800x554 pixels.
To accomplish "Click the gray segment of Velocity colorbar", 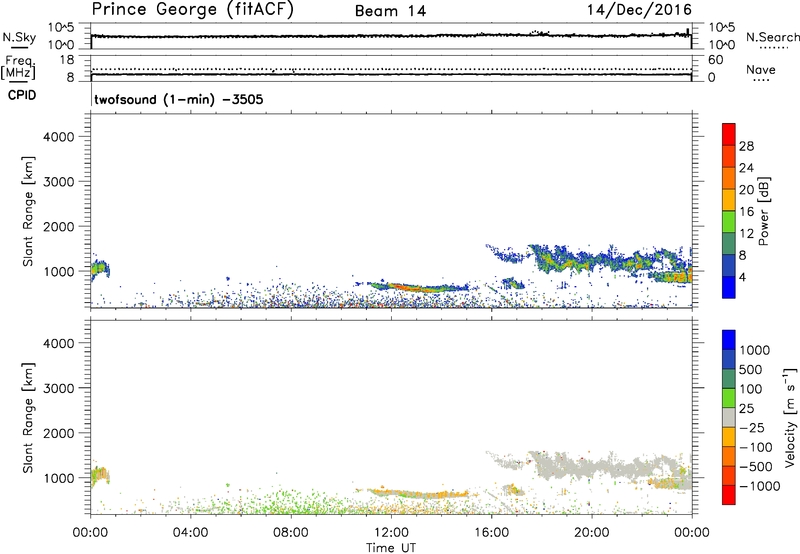I will point(729,417).
